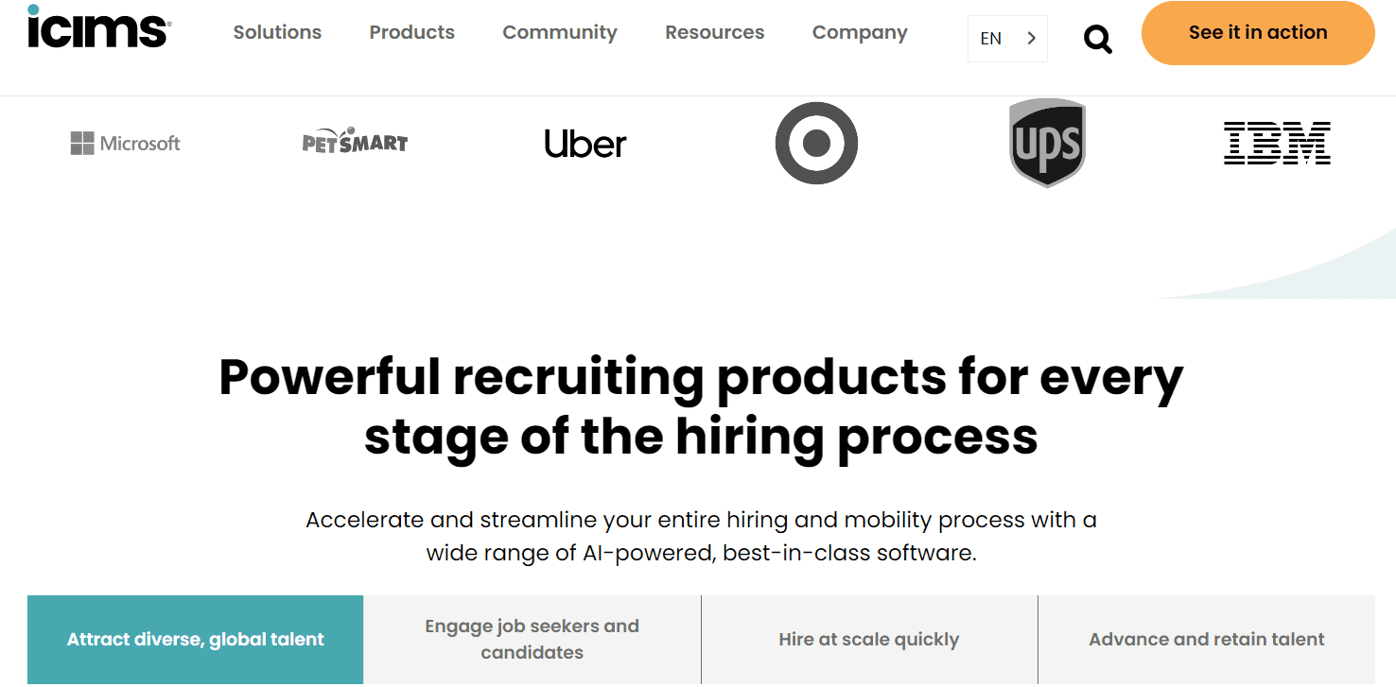Viewport: 1396px width, 687px height.
Task: Click the See it in action button
Action: [x=1257, y=32]
